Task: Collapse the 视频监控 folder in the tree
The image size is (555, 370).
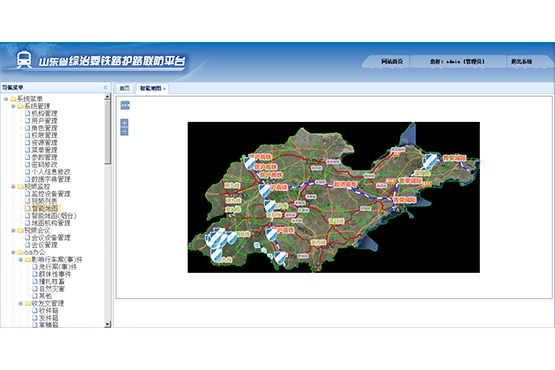Action: [13, 187]
